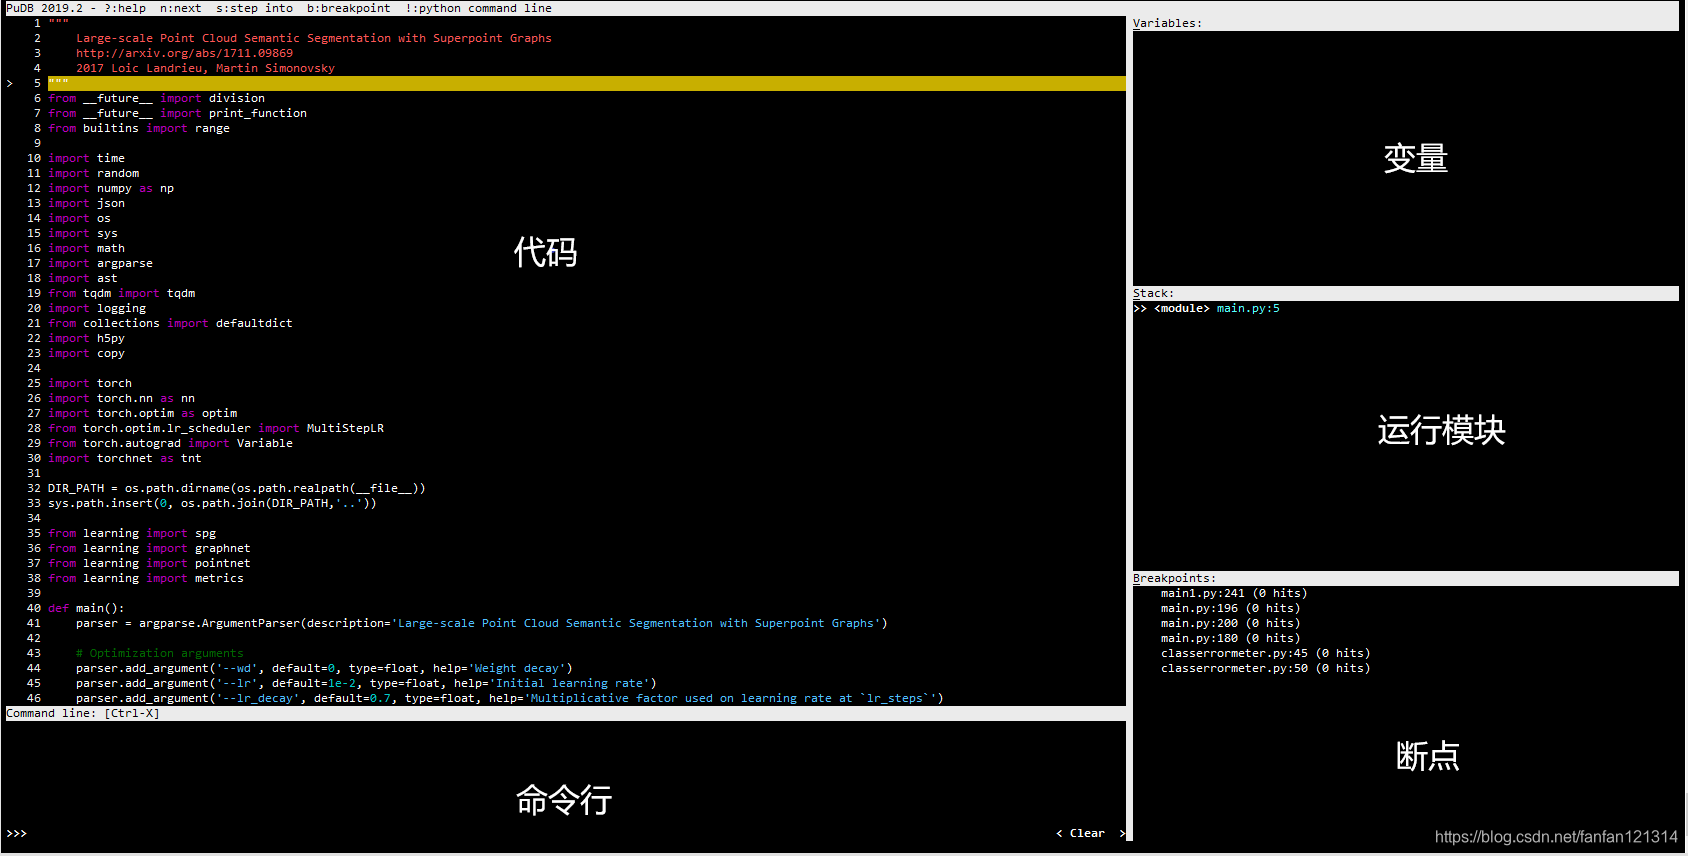Select breakpoint classerrormeter.py:50
Screen dimensions: 1688x856
coord(1265,668)
